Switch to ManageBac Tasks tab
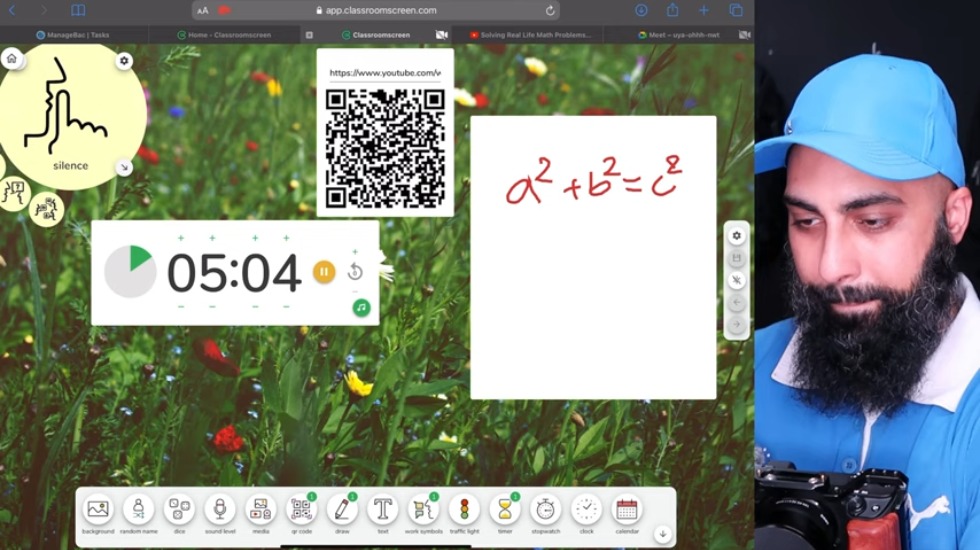 73,35
